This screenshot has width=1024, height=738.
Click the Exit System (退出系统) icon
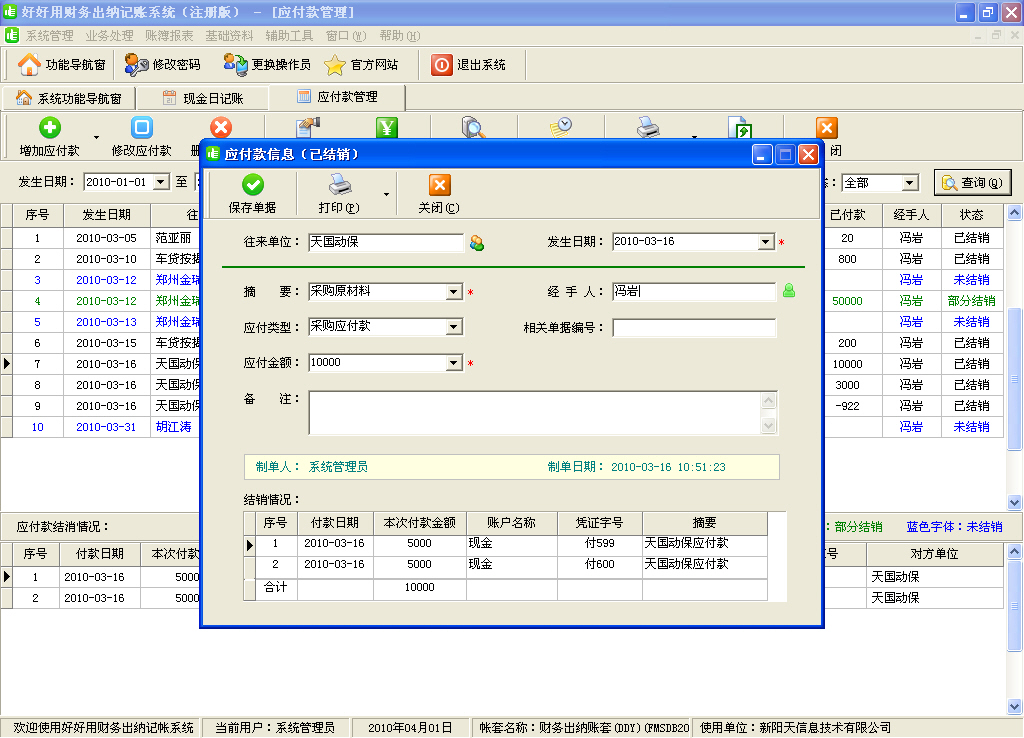(442, 65)
